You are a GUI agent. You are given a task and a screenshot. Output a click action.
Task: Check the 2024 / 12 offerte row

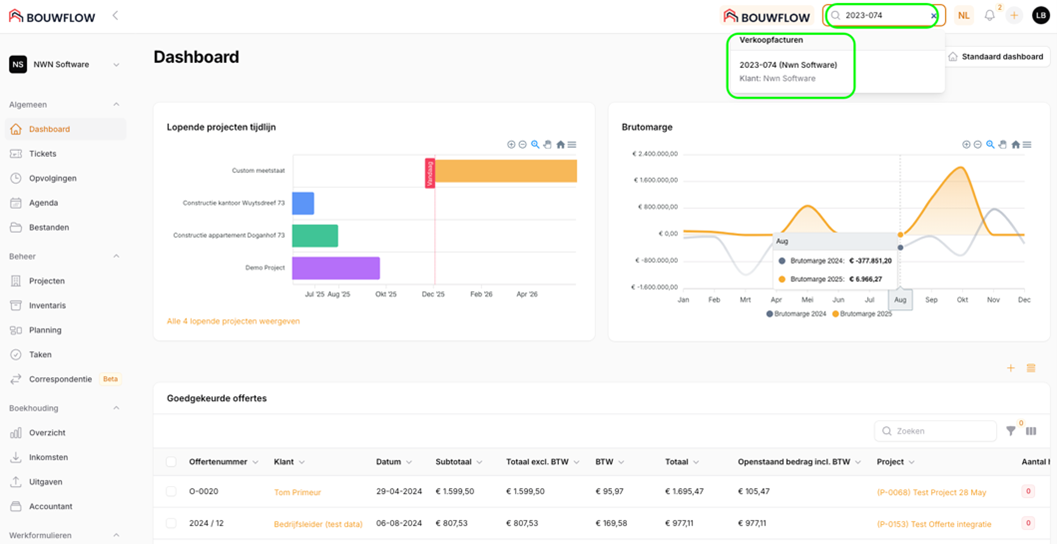[171, 524]
